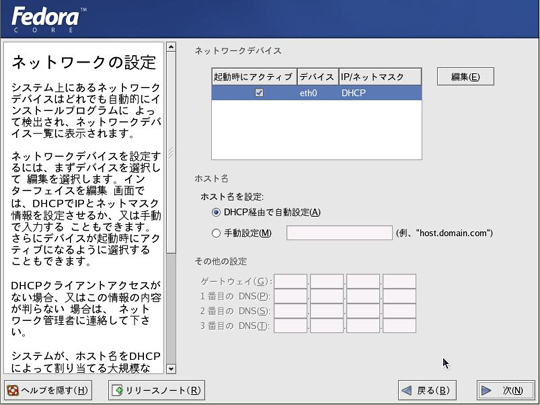Click the 次(N) button
Image resolution: width=540 pixels, height=405 pixels.
pos(501,390)
